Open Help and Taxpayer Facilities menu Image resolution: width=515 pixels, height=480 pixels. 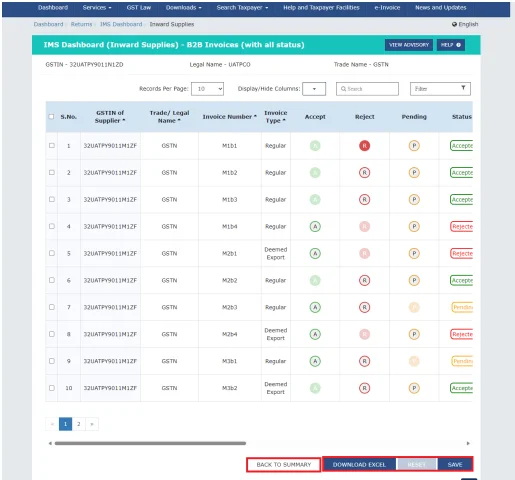click(321, 8)
